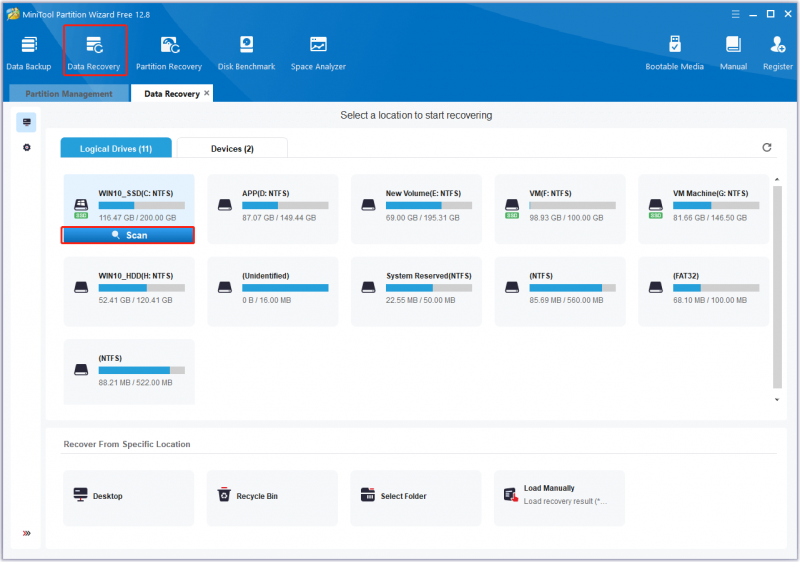Screen dimensions: 800x562
Task: Expand the left sidebar with the chevron arrows
Action: (x=27, y=533)
